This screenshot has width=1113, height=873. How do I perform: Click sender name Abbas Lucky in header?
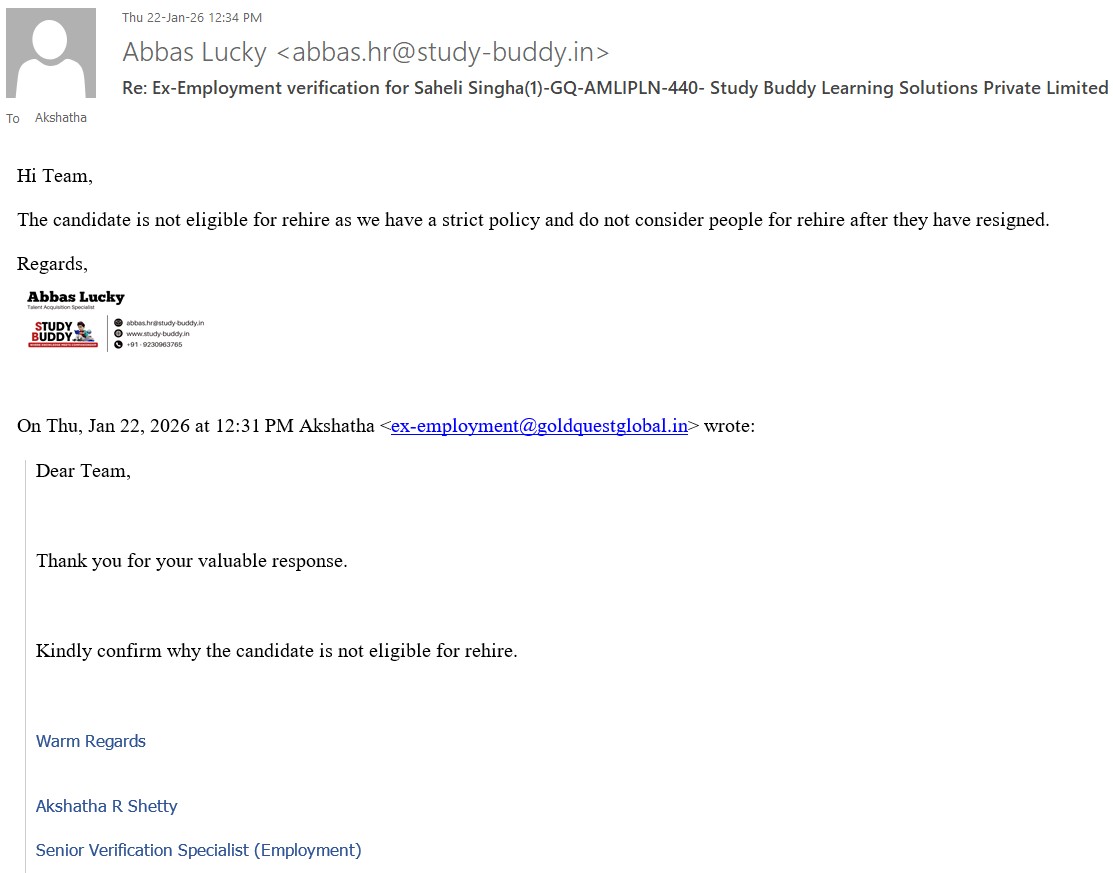[195, 52]
